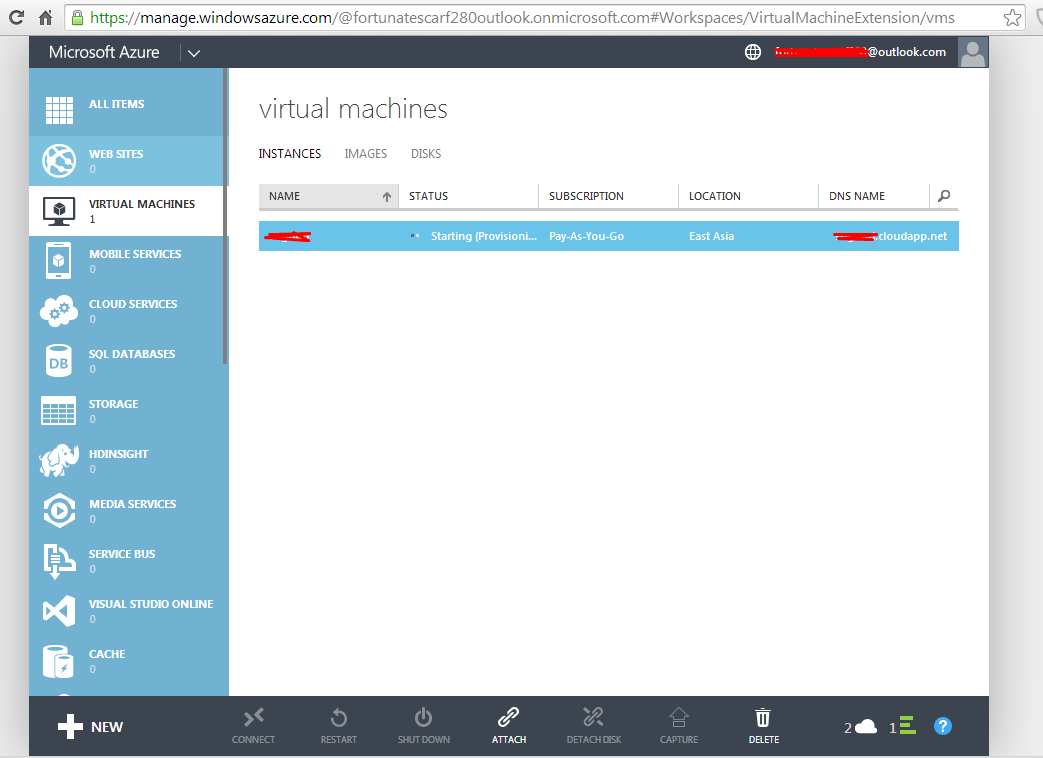Select the redacted VM name cell
1043x758 pixels.
tap(329, 236)
